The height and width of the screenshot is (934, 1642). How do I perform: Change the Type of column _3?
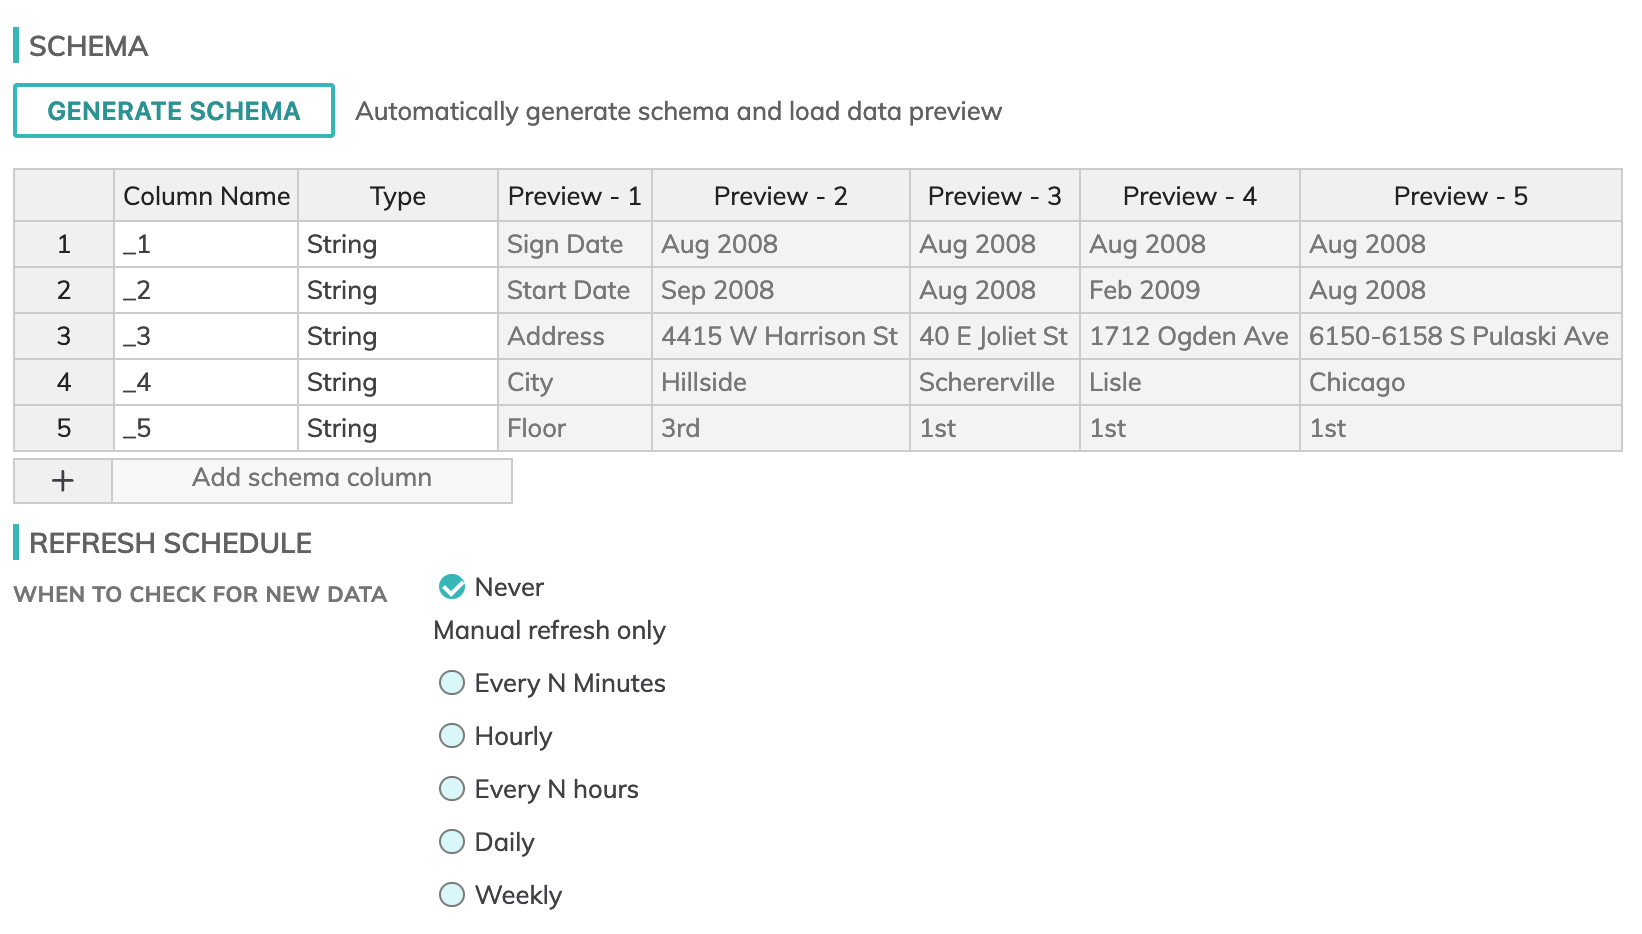coord(397,337)
